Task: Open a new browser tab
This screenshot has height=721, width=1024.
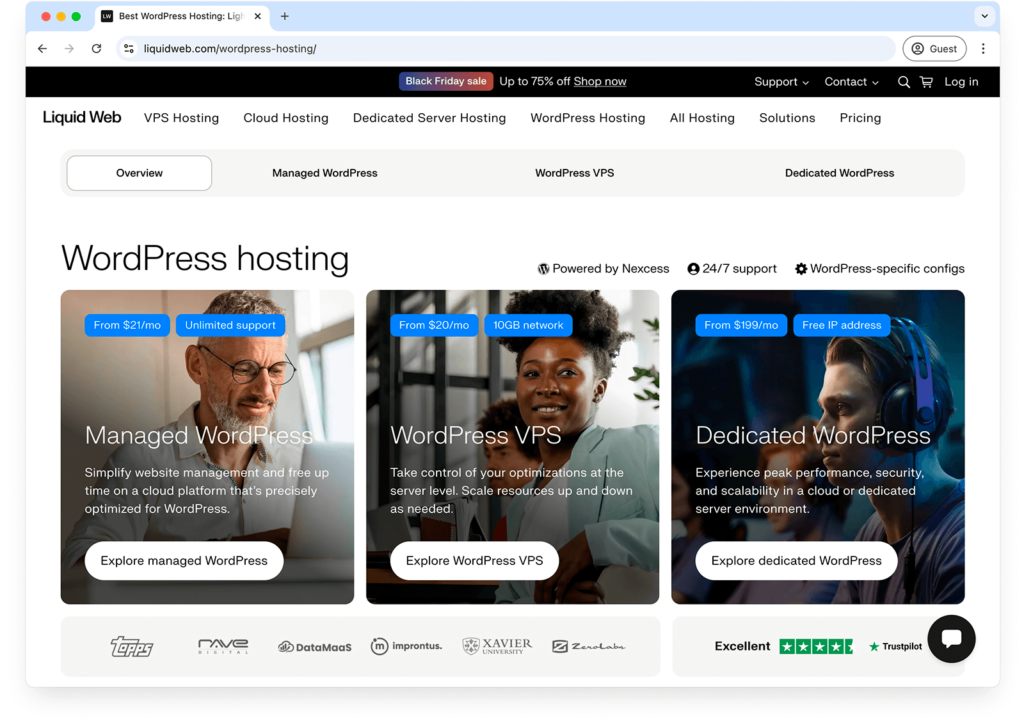Action: pyautogui.click(x=285, y=16)
